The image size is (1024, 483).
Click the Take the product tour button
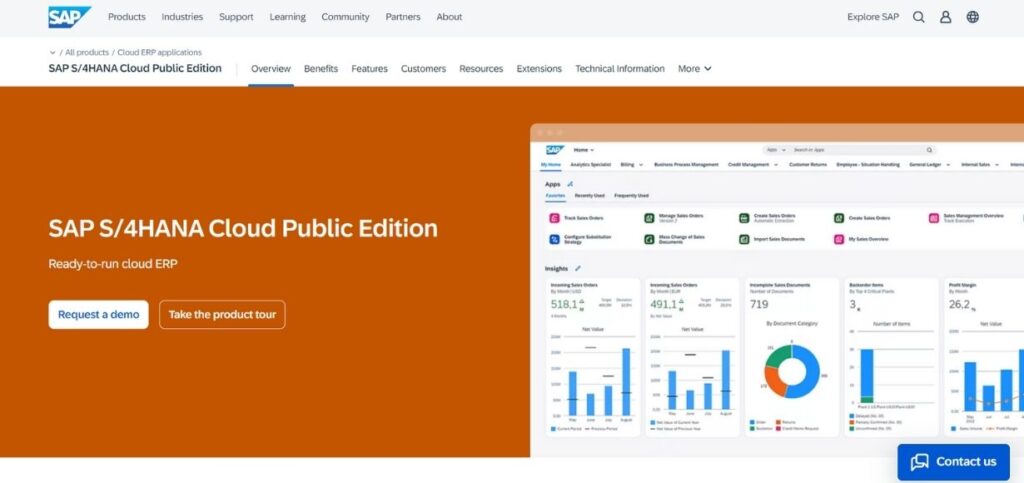click(x=222, y=315)
